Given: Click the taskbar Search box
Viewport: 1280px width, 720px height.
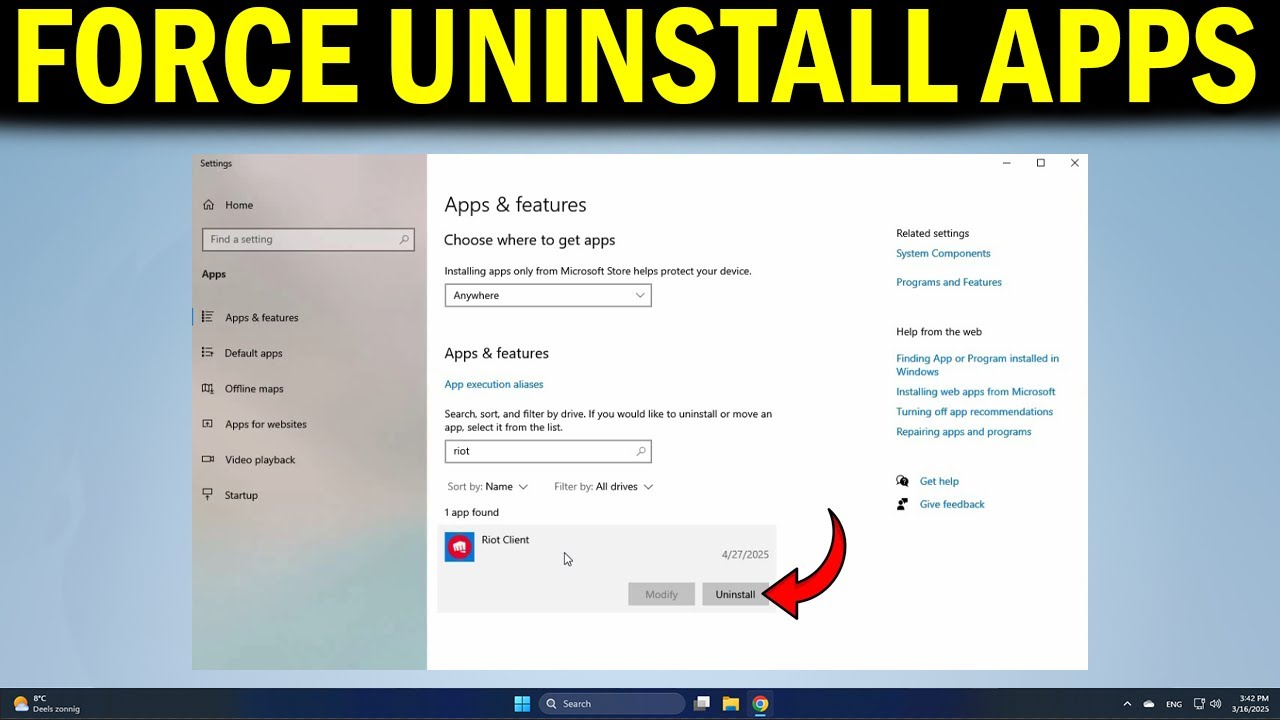Looking at the screenshot, I should [612, 703].
